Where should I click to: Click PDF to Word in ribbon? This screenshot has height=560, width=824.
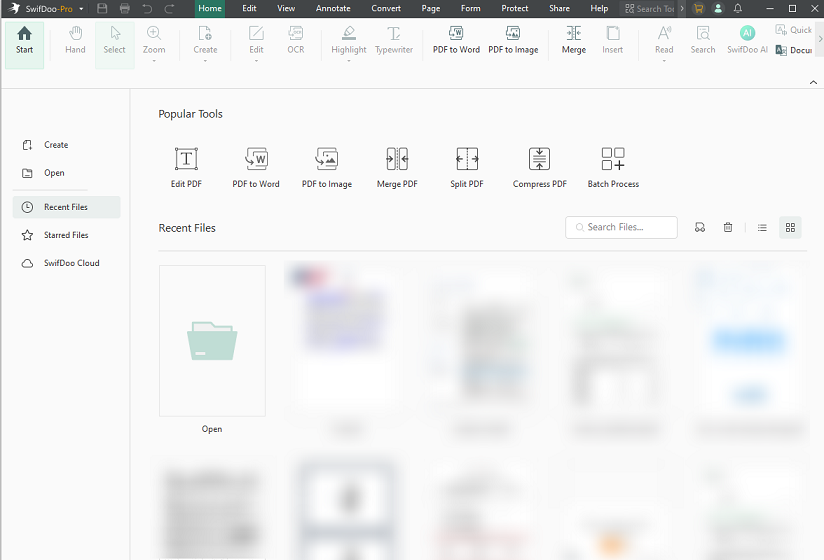tap(456, 41)
